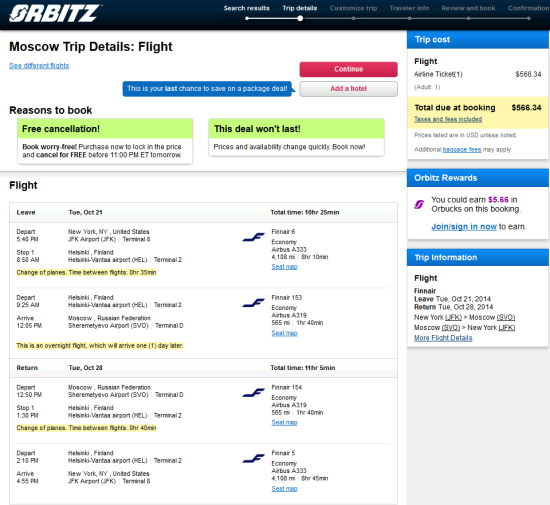550x505 pixels.
Task: Select the Confirmation step
Action: pos(529,8)
